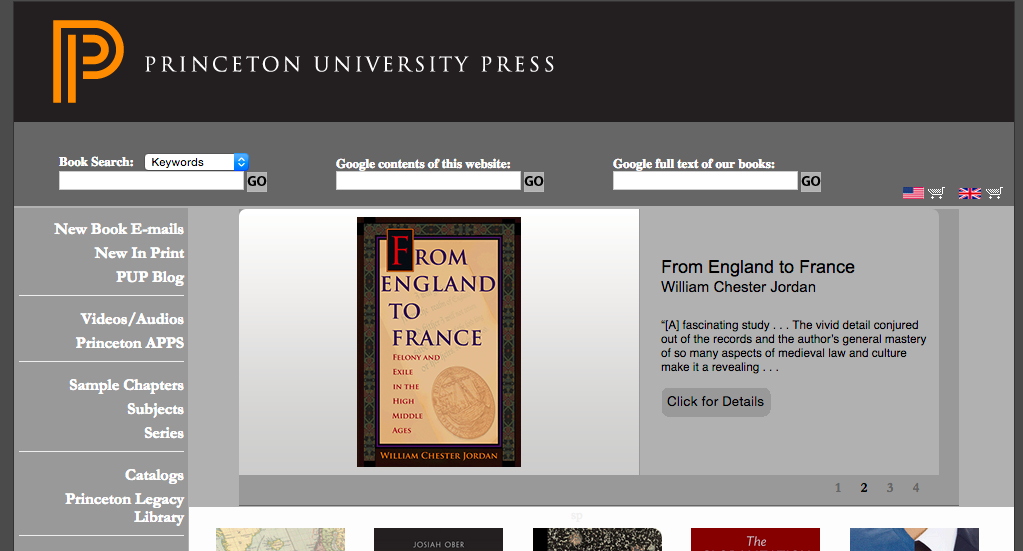1023x551 pixels.
Task: Focus the Google full text books field
Action: [705, 181]
